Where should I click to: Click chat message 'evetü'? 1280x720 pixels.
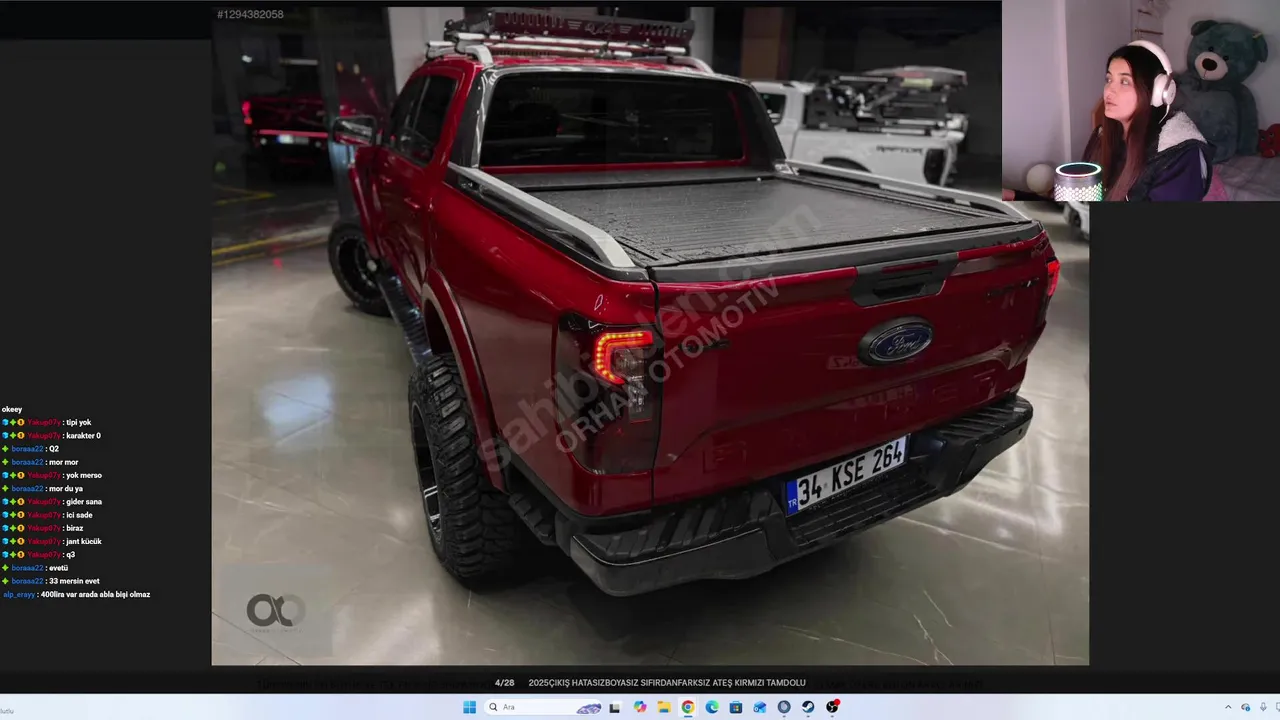(58, 568)
